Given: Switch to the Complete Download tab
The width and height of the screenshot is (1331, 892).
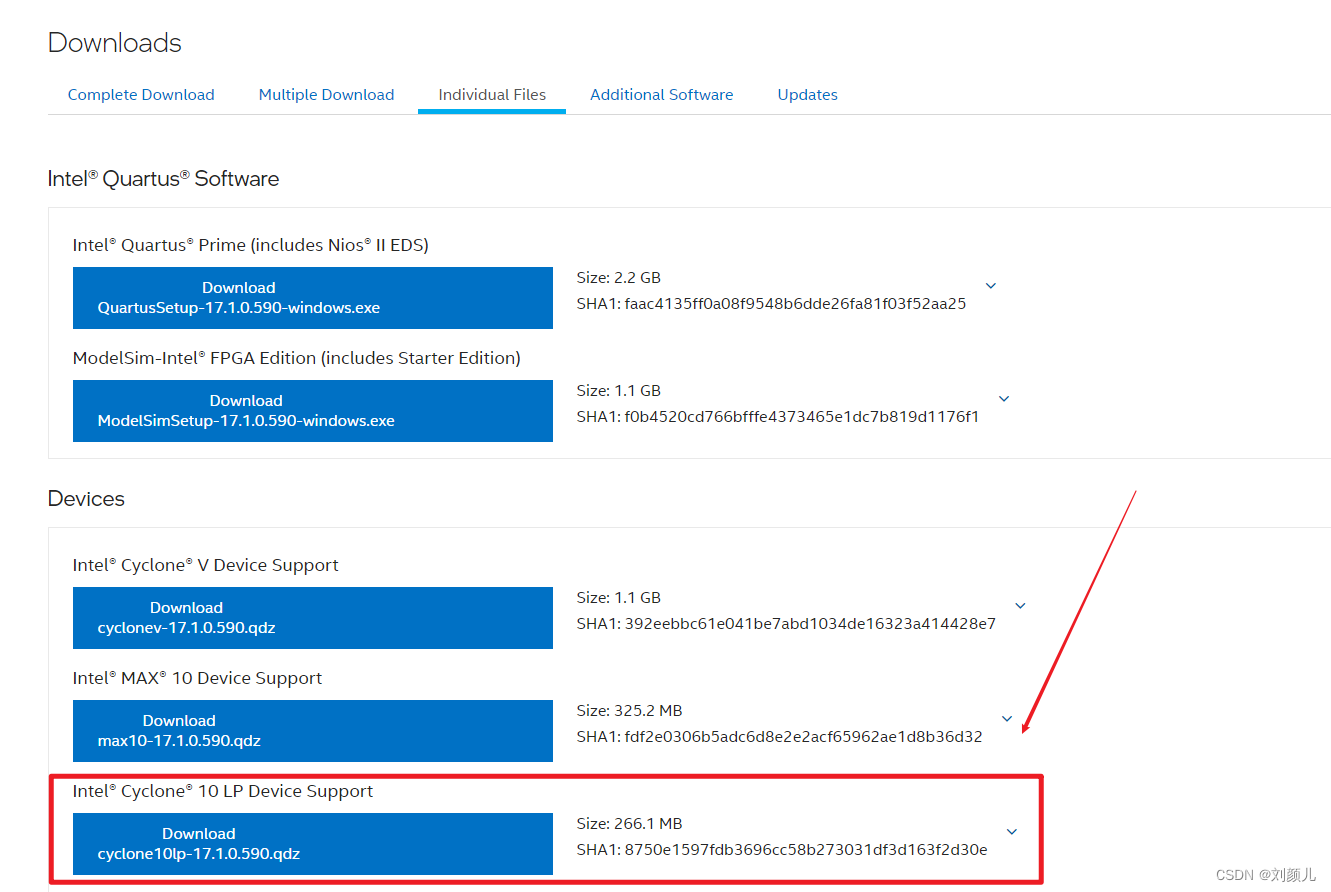Looking at the screenshot, I should [141, 95].
